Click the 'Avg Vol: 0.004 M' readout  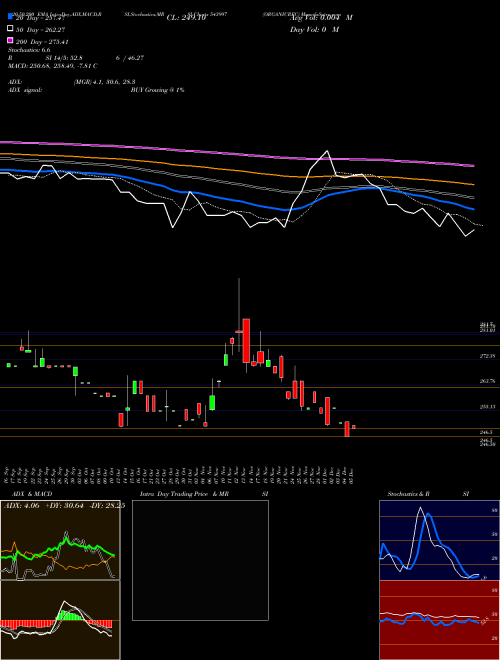point(321,17)
